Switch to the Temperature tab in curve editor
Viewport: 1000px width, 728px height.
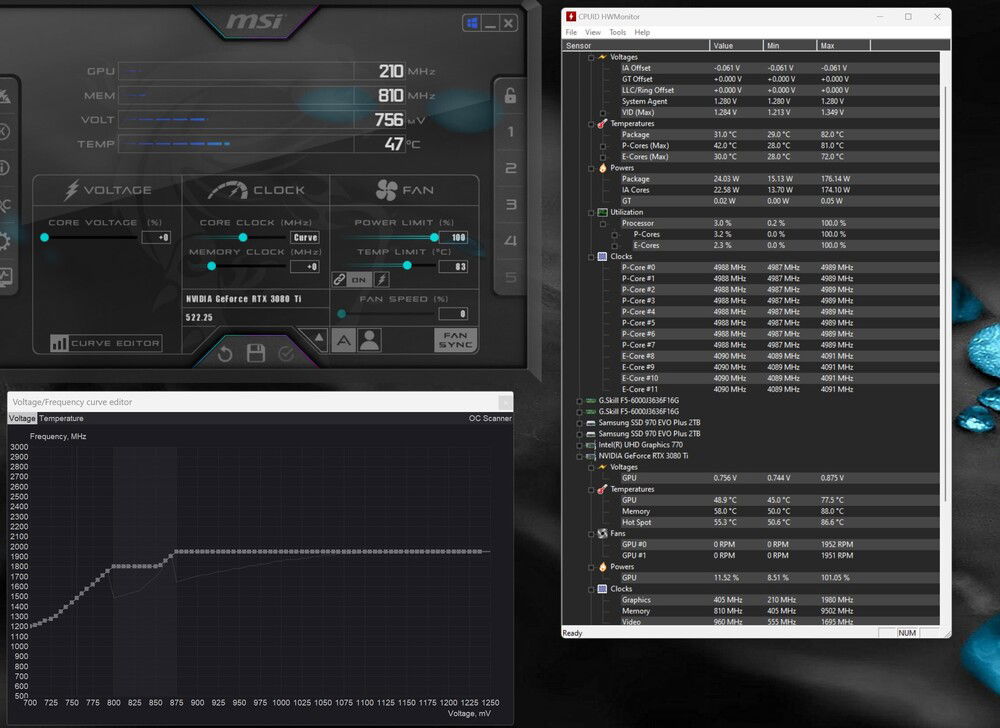[61, 418]
